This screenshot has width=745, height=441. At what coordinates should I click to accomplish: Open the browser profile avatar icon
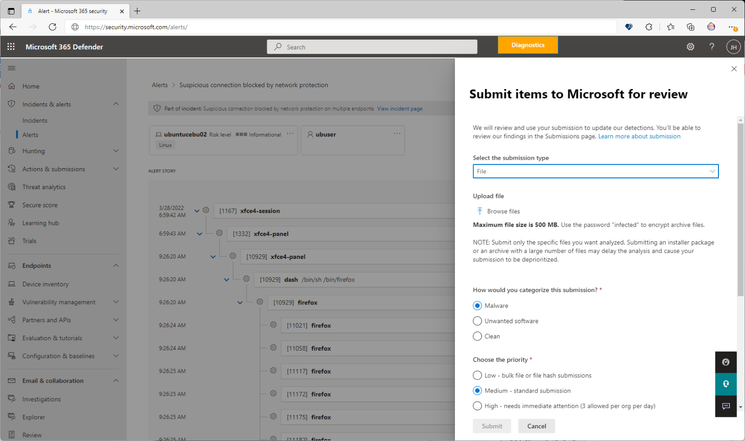(x=711, y=27)
